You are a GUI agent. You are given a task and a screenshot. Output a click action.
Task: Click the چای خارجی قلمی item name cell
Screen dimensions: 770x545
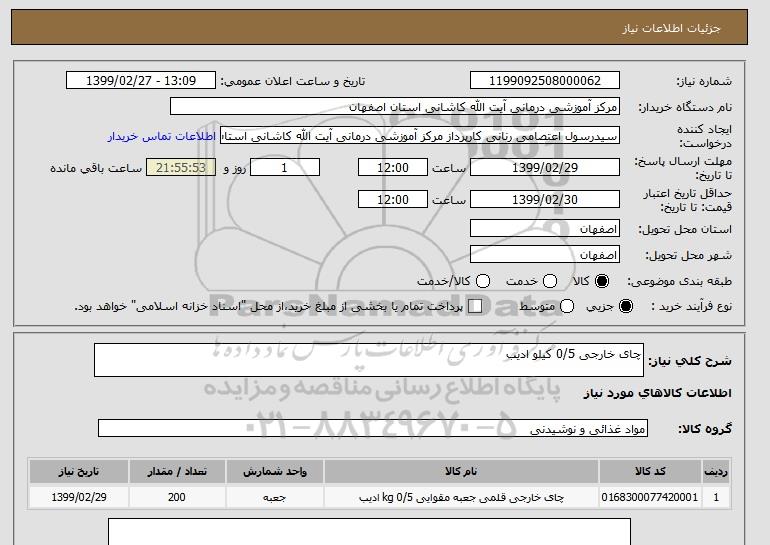pos(461,497)
